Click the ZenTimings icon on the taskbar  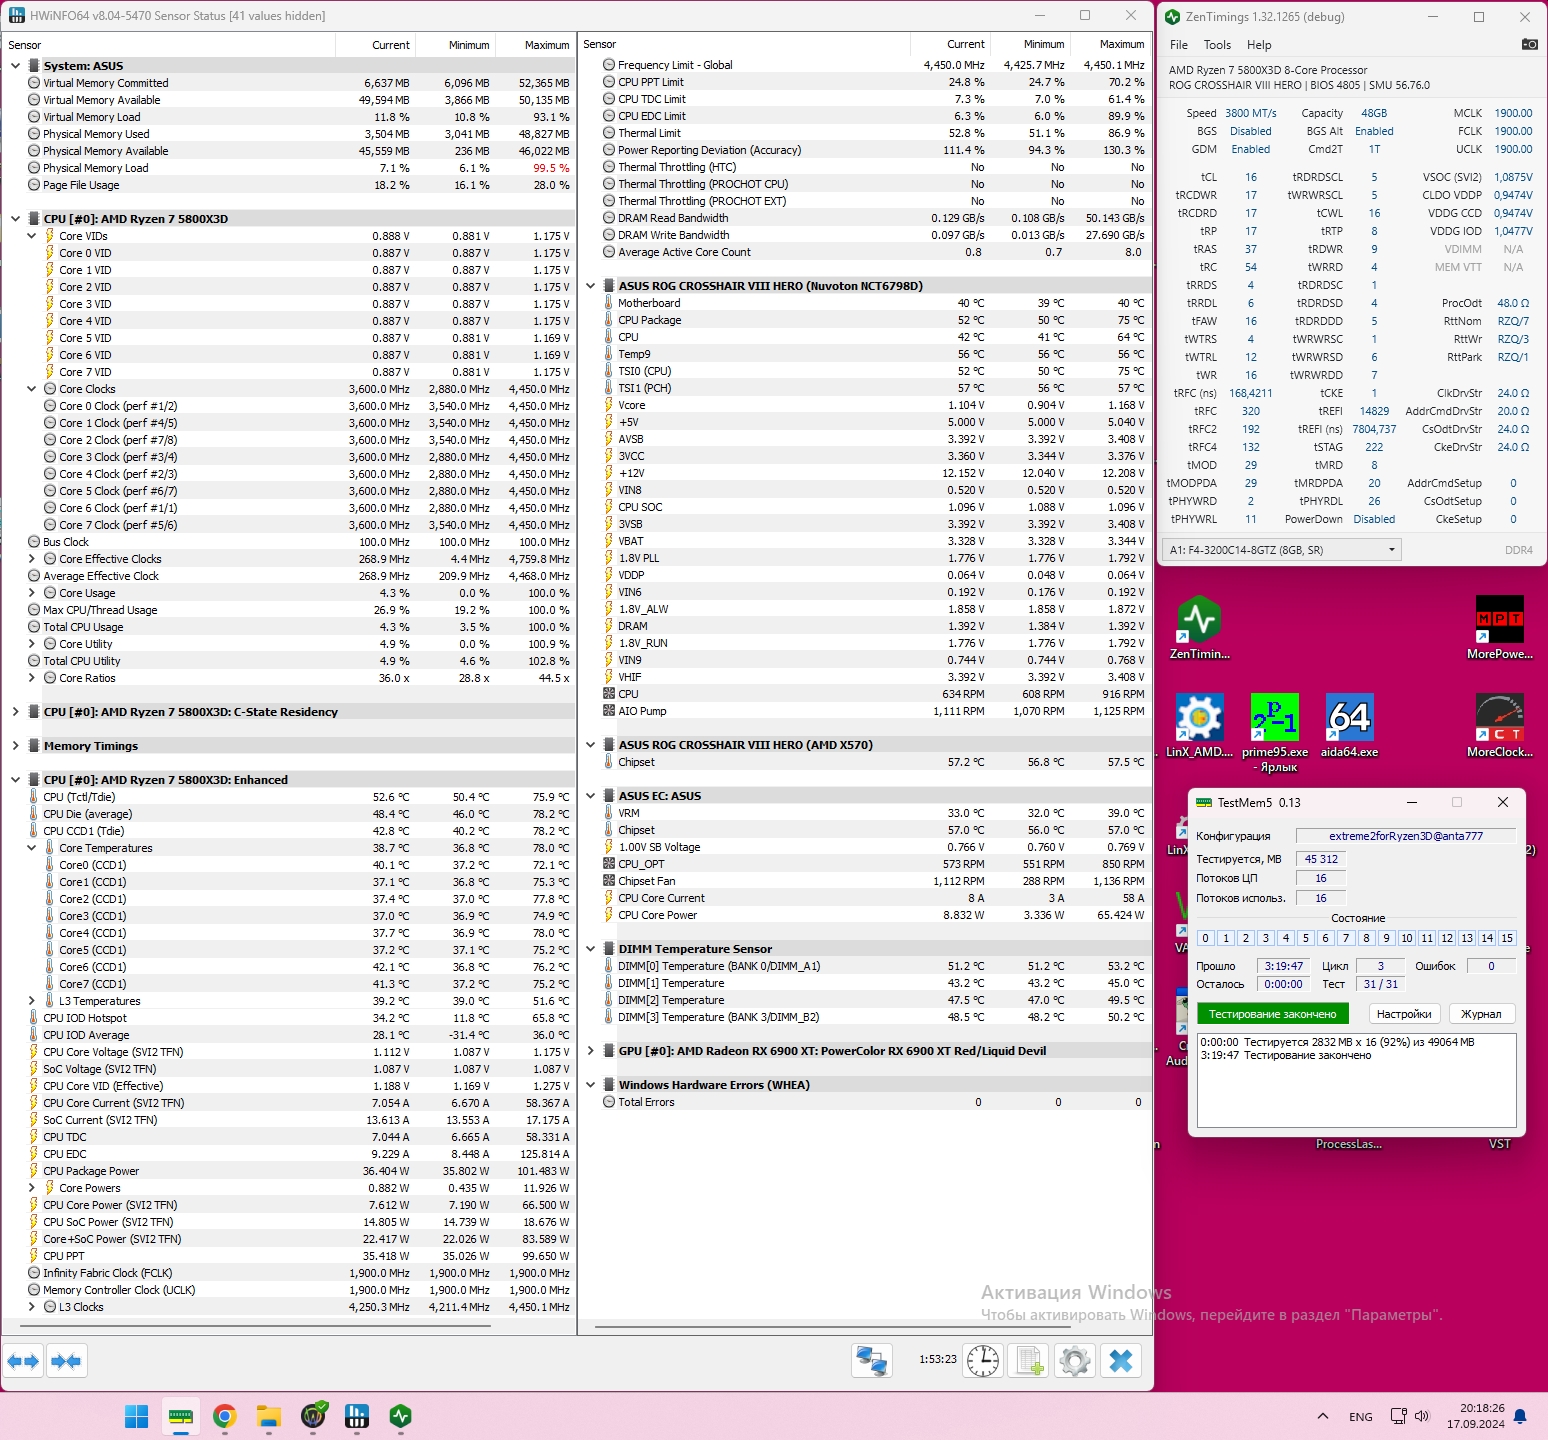401,1416
